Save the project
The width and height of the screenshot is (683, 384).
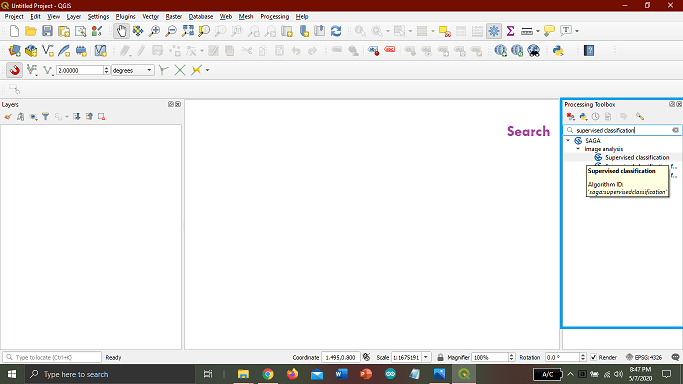[x=47, y=31]
